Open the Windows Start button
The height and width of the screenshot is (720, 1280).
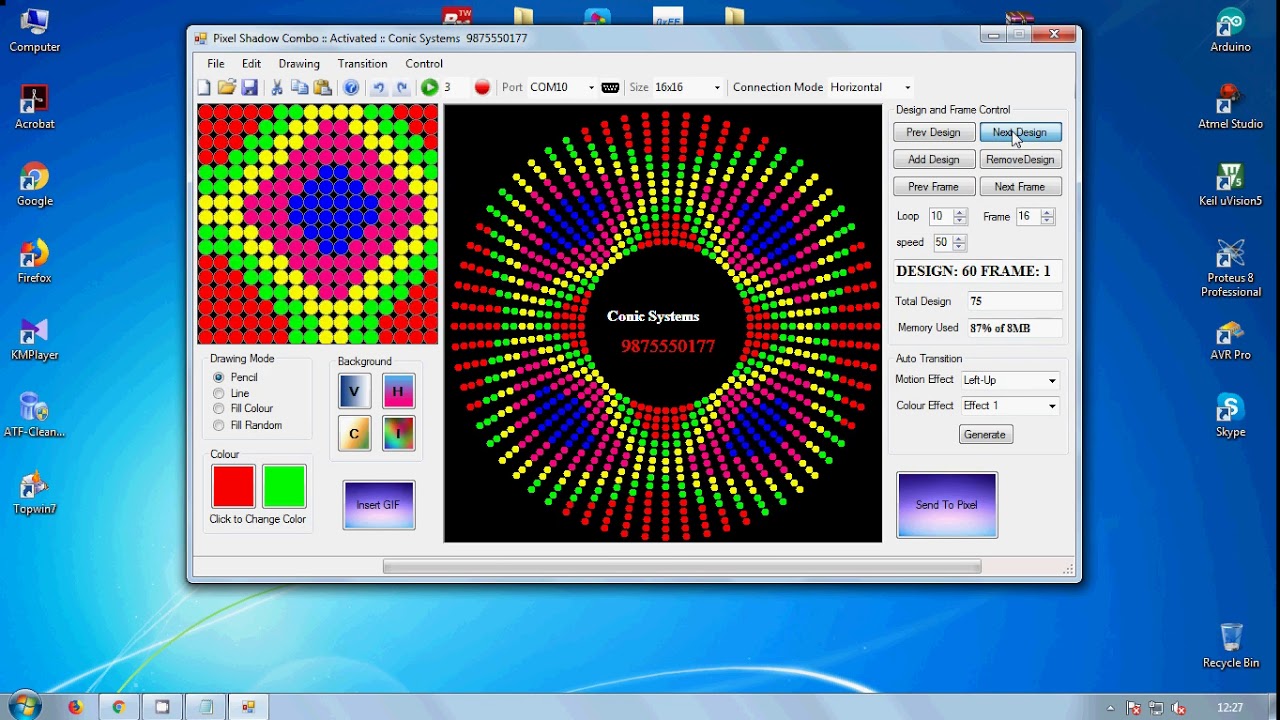tap(24, 706)
